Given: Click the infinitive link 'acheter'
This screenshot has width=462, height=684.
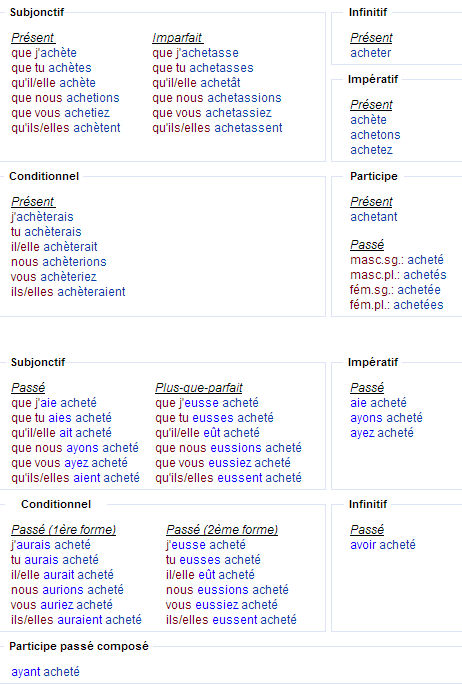Looking at the screenshot, I should [x=370, y=53].
